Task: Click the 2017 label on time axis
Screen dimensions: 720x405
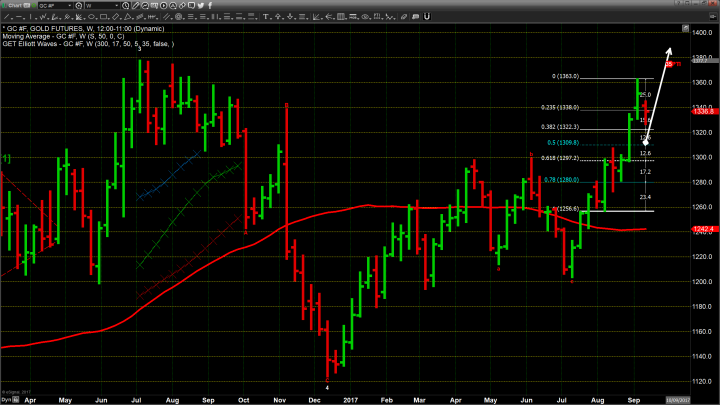Action: click(x=350, y=400)
